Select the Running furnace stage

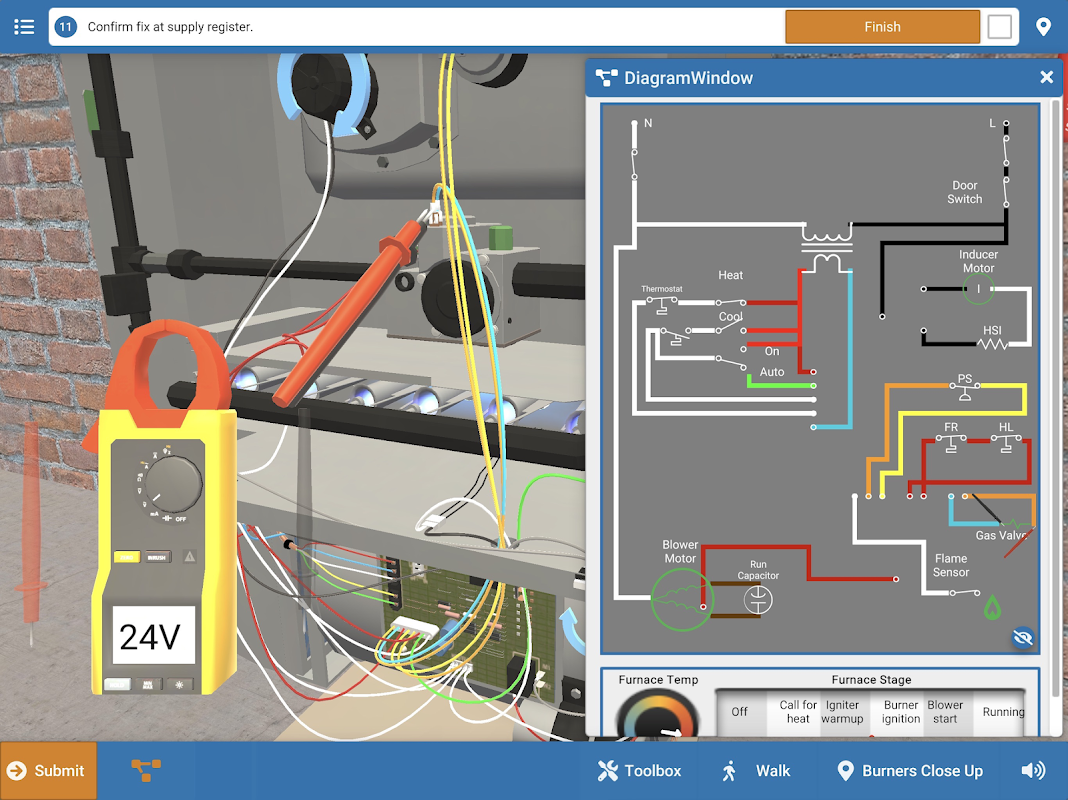click(x=1003, y=712)
